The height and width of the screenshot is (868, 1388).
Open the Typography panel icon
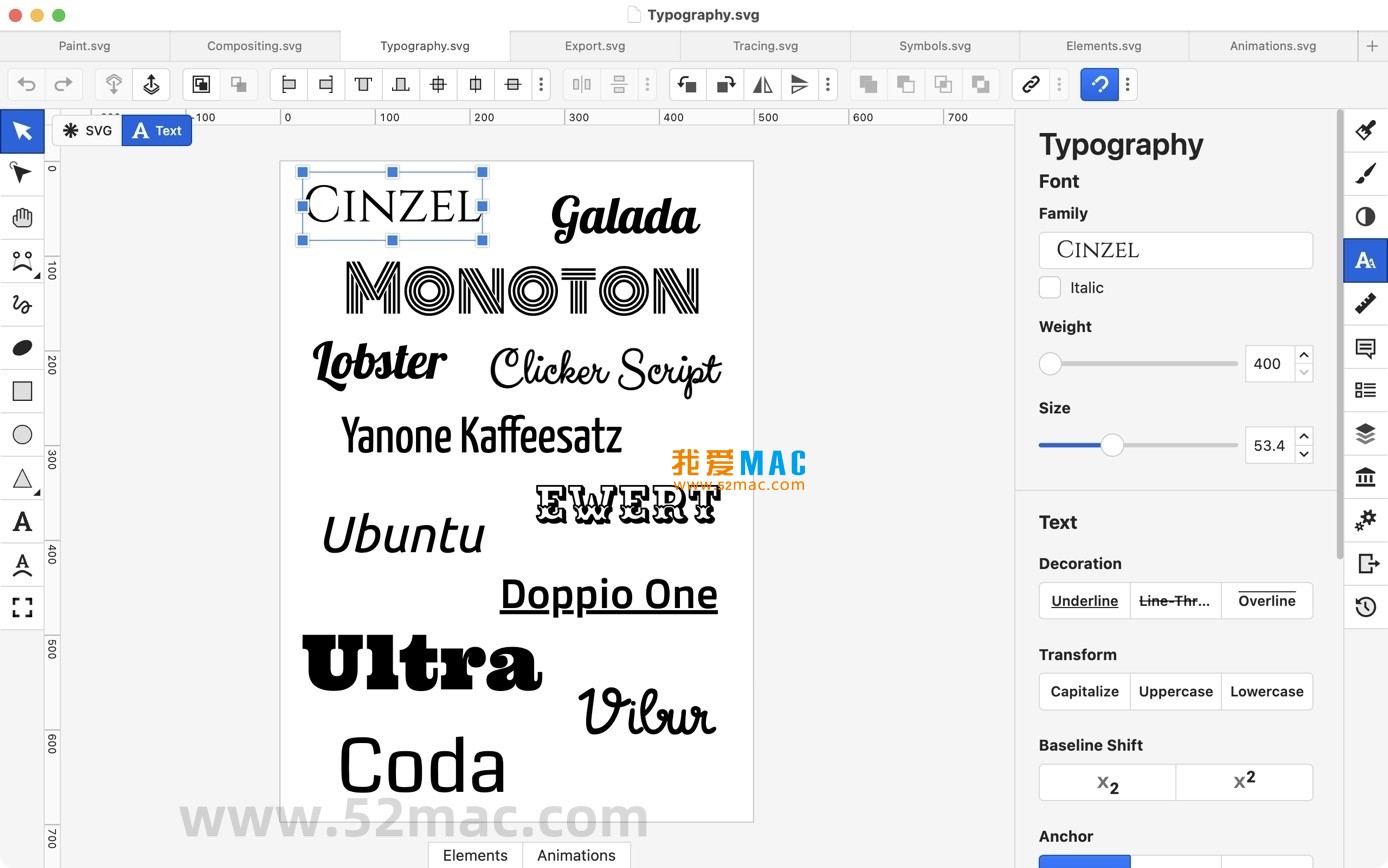point(1365,261)
